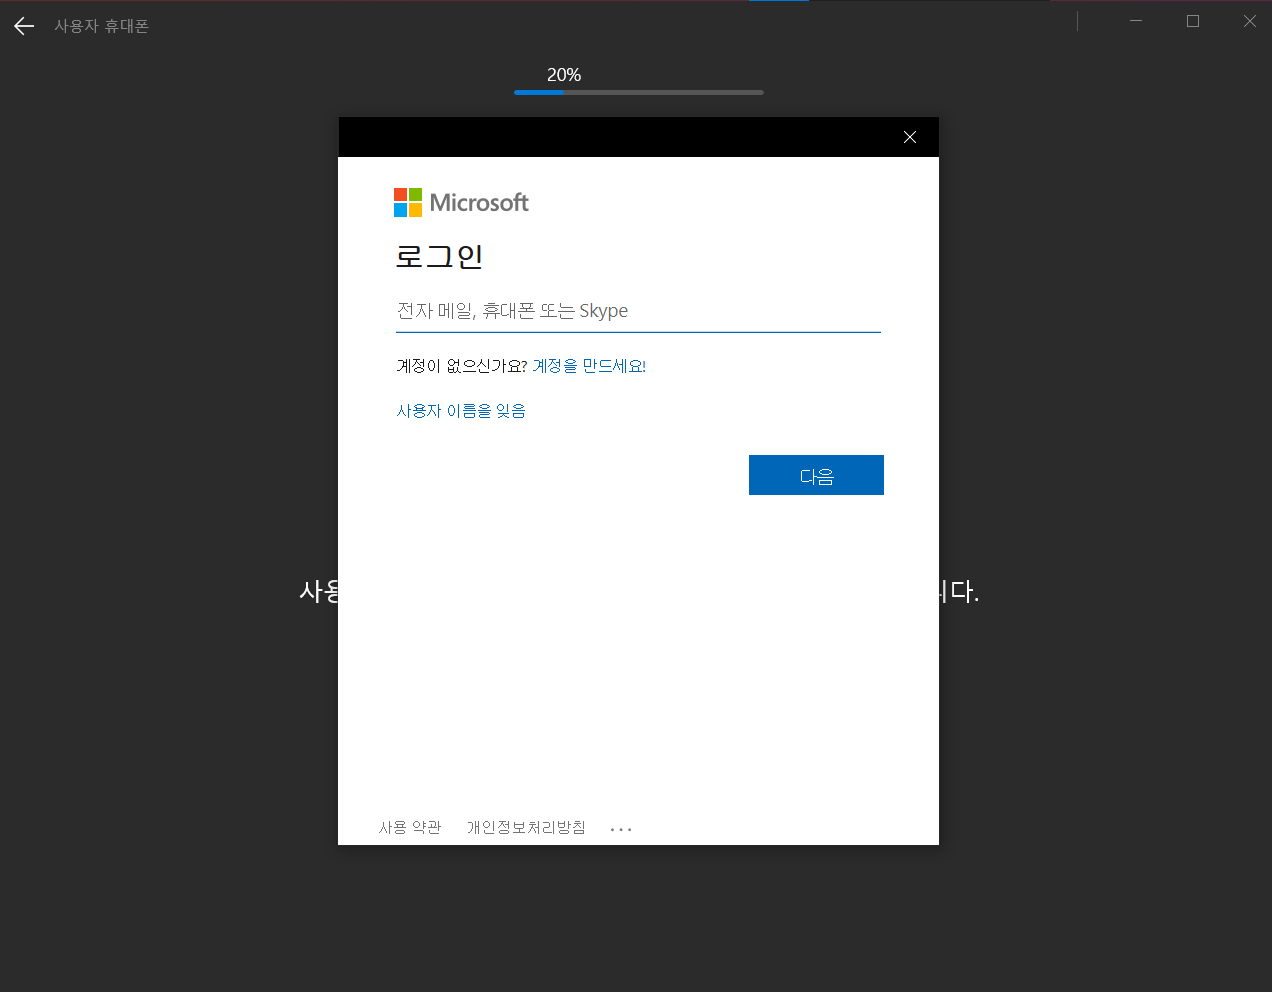Close the Microsoft login dialog

click(910, 137)
